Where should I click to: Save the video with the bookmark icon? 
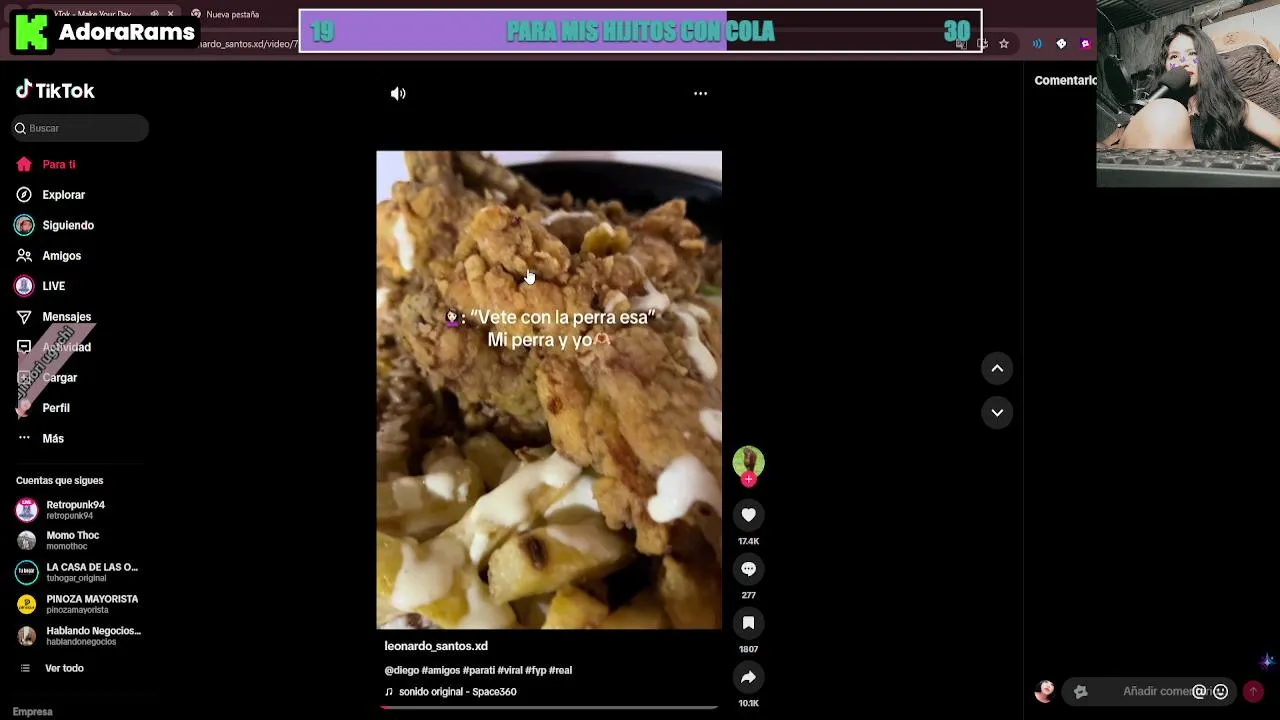pos(748,622)
